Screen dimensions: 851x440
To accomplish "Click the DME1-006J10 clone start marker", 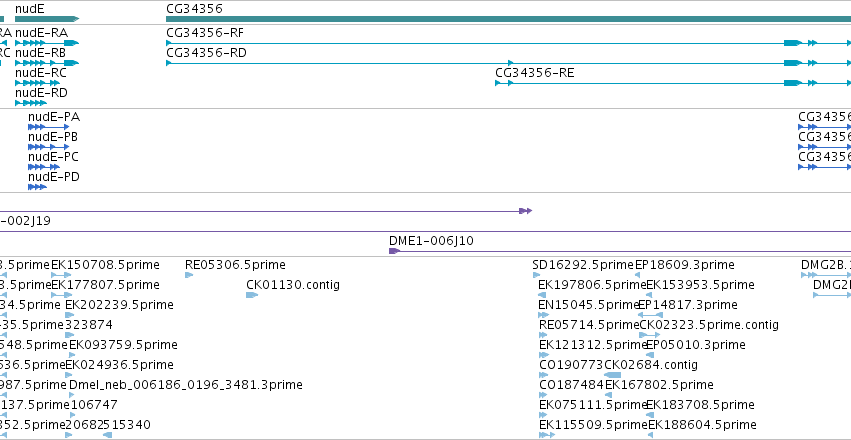I will click(395, 251).
